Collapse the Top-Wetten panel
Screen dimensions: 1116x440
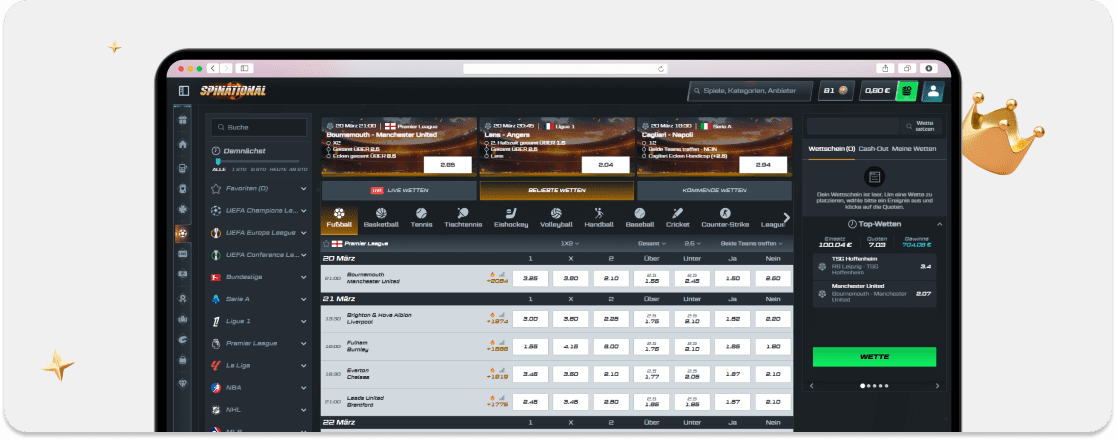pos(939,224)
